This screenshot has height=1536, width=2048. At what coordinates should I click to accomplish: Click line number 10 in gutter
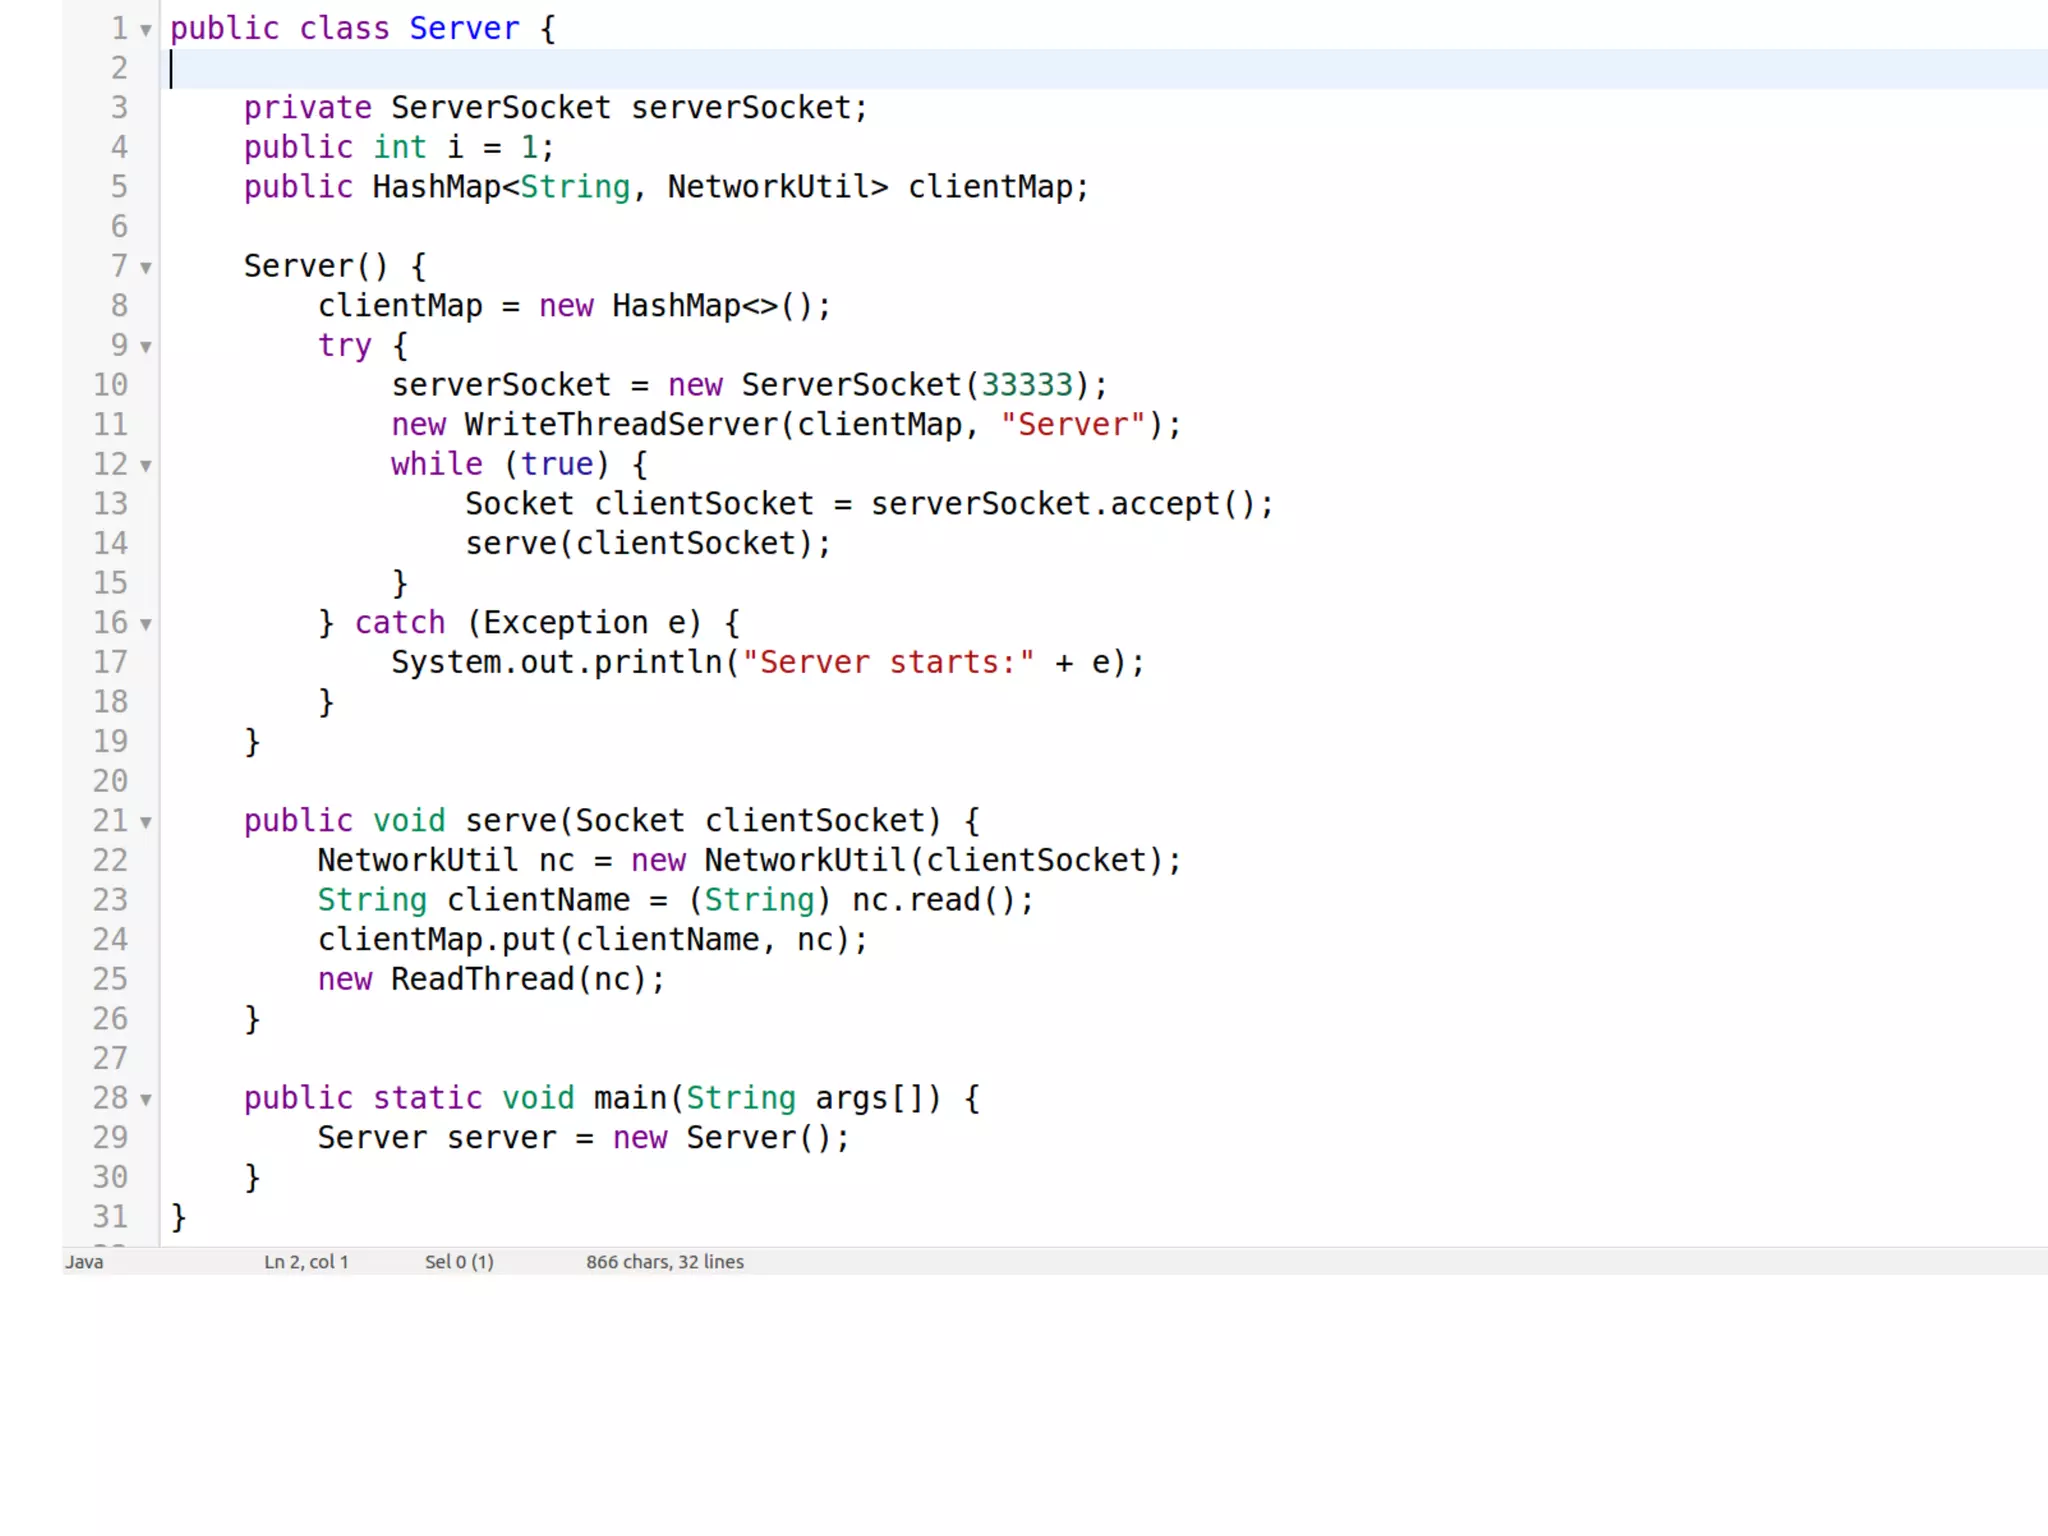[111, 385]
